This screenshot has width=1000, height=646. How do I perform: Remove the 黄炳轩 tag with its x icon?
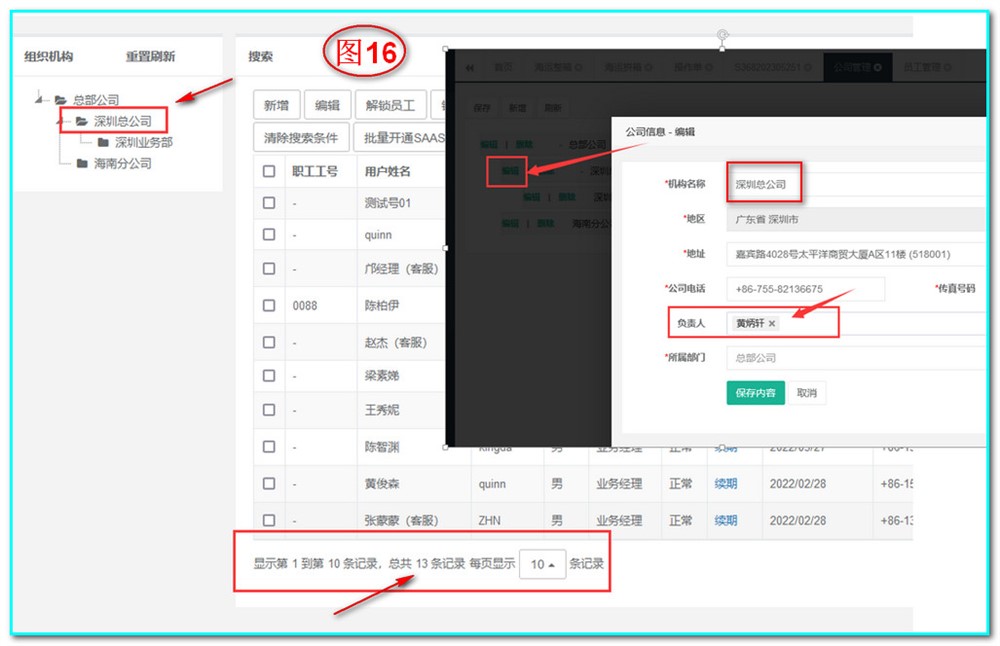click(772, 323)
